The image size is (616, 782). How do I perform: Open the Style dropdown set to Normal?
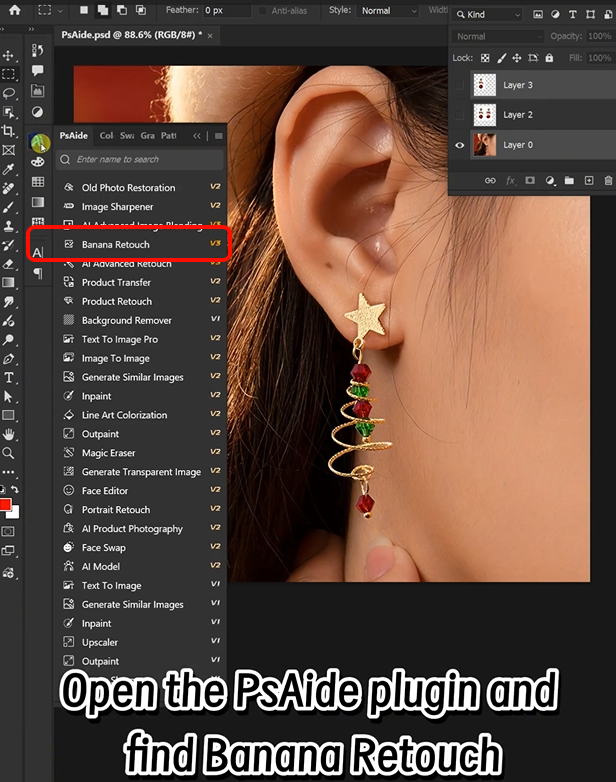[x=387, y=10]
